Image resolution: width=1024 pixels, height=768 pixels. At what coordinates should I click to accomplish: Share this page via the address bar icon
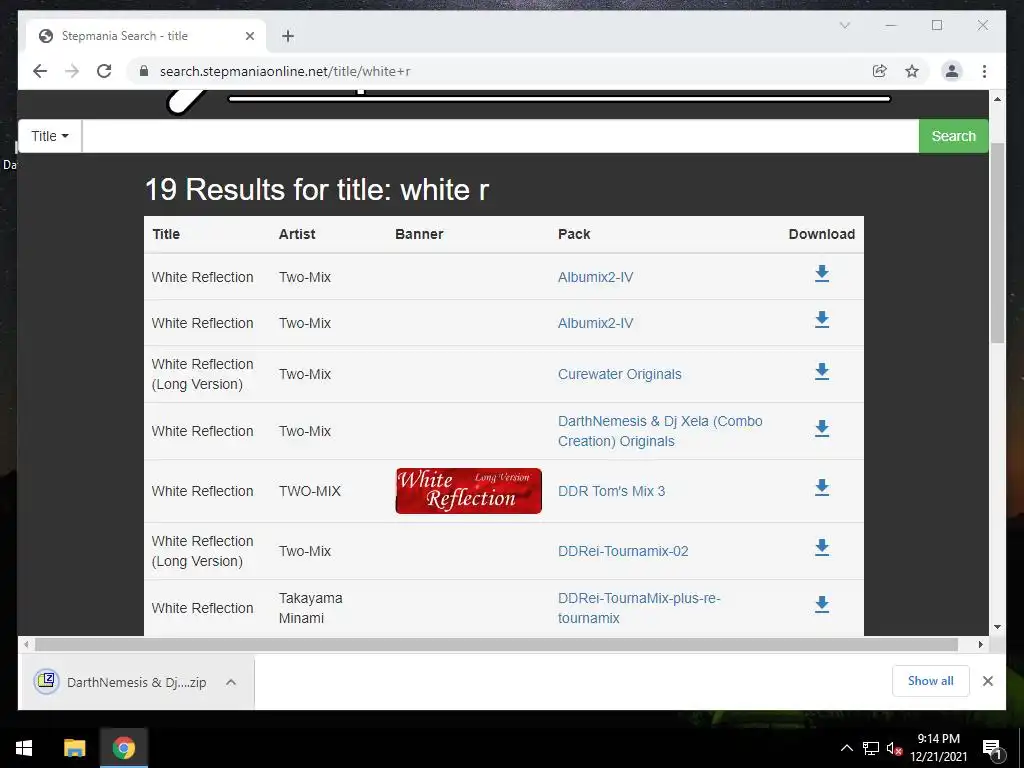click(880, 71)
